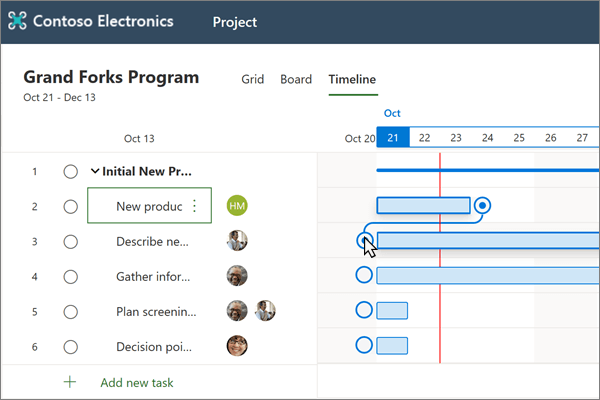Viewport: 600px width, 400px height.
Task: Select the Oct 21 date marker
Action: tap(393, 138)
